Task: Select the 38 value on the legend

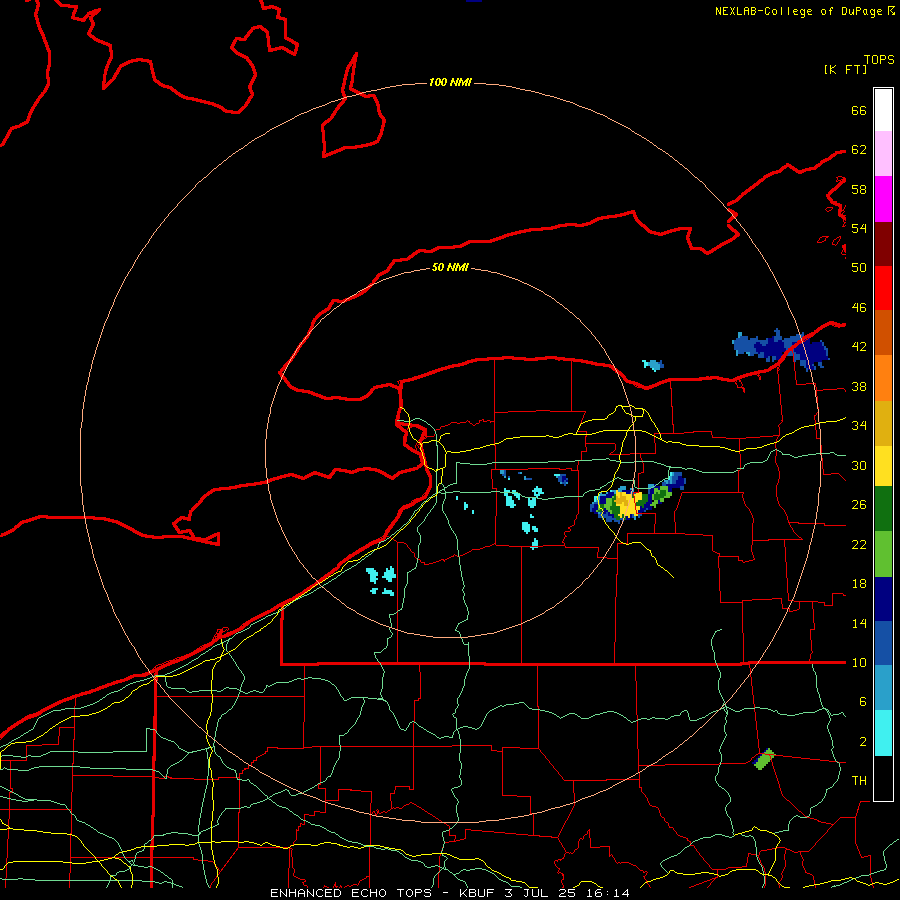Action: tap(859, 387)
